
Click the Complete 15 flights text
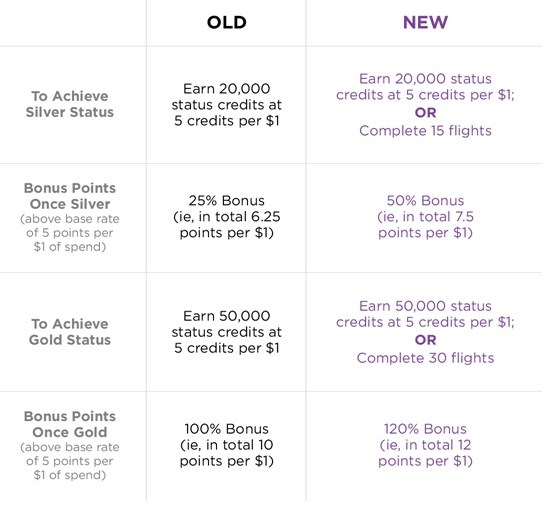point(425,131)
